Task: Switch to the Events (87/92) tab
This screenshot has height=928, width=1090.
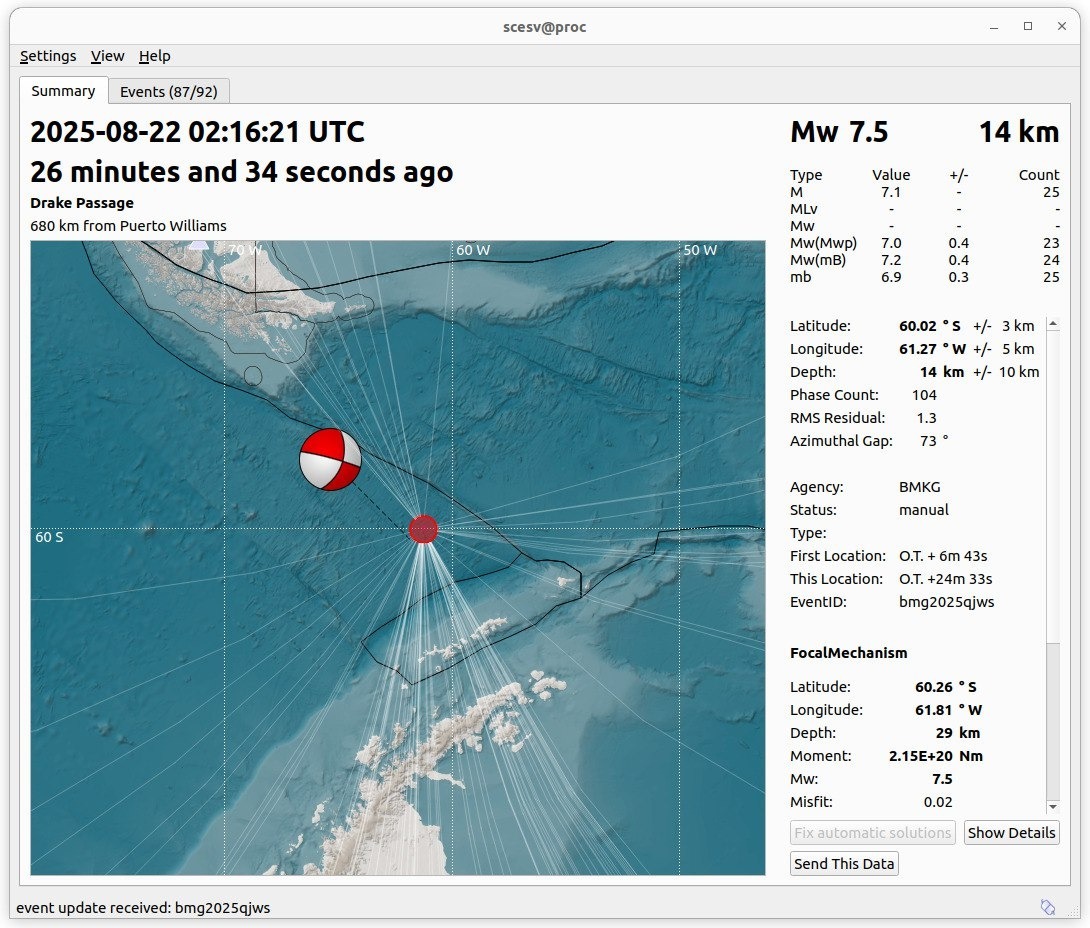Action: [169, 92]
